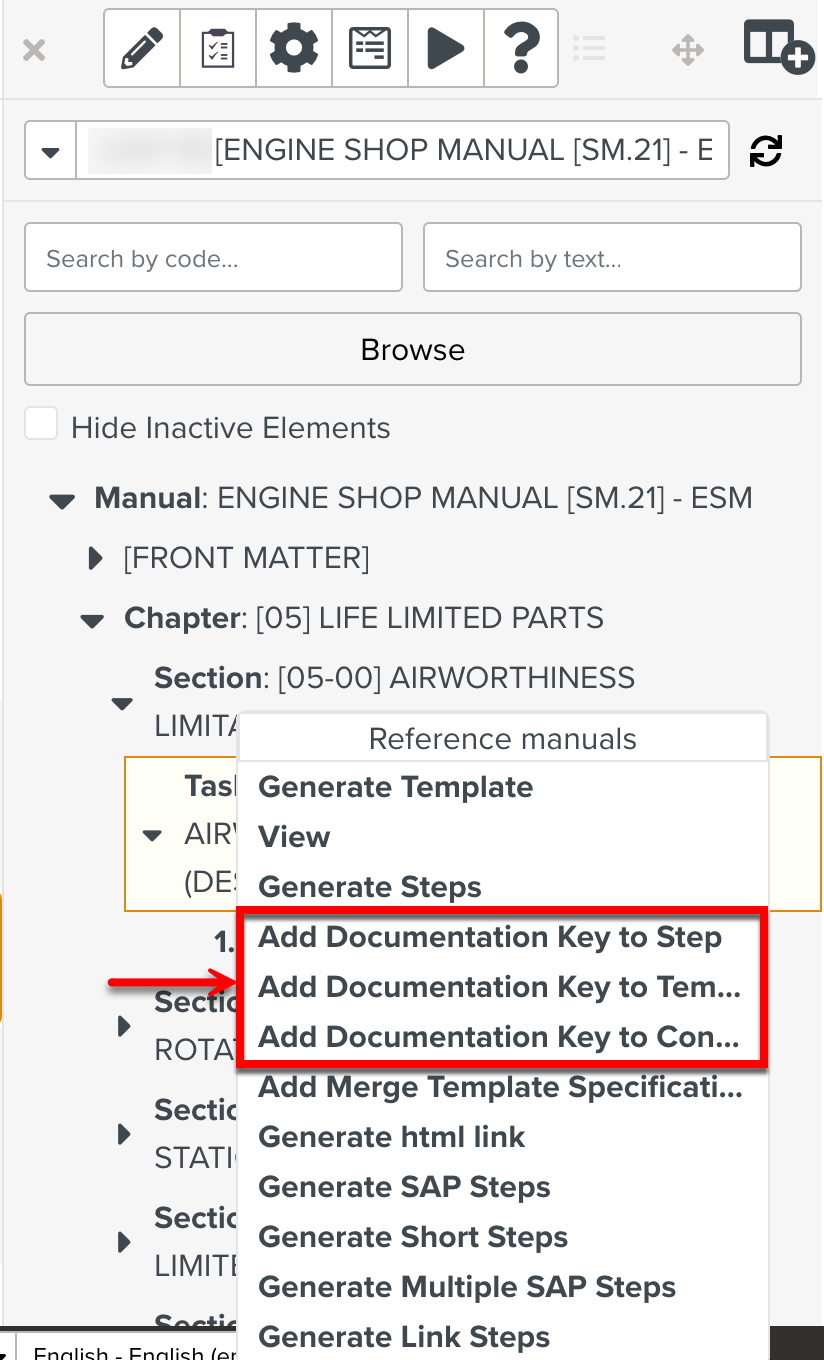Choose Generate Template from the menu
The width and height of the screenshot is (824, 1360).
(395, 787)
